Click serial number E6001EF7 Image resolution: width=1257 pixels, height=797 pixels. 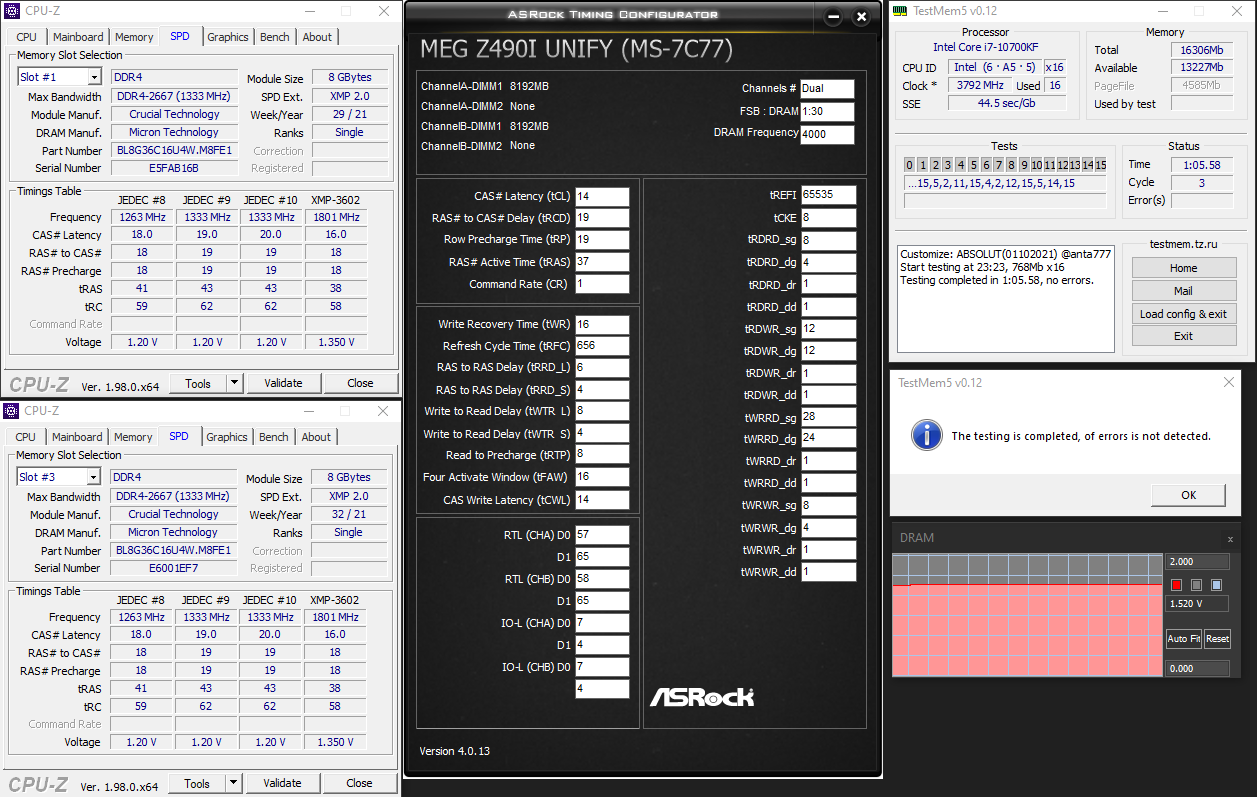click(x=173, y=568)
